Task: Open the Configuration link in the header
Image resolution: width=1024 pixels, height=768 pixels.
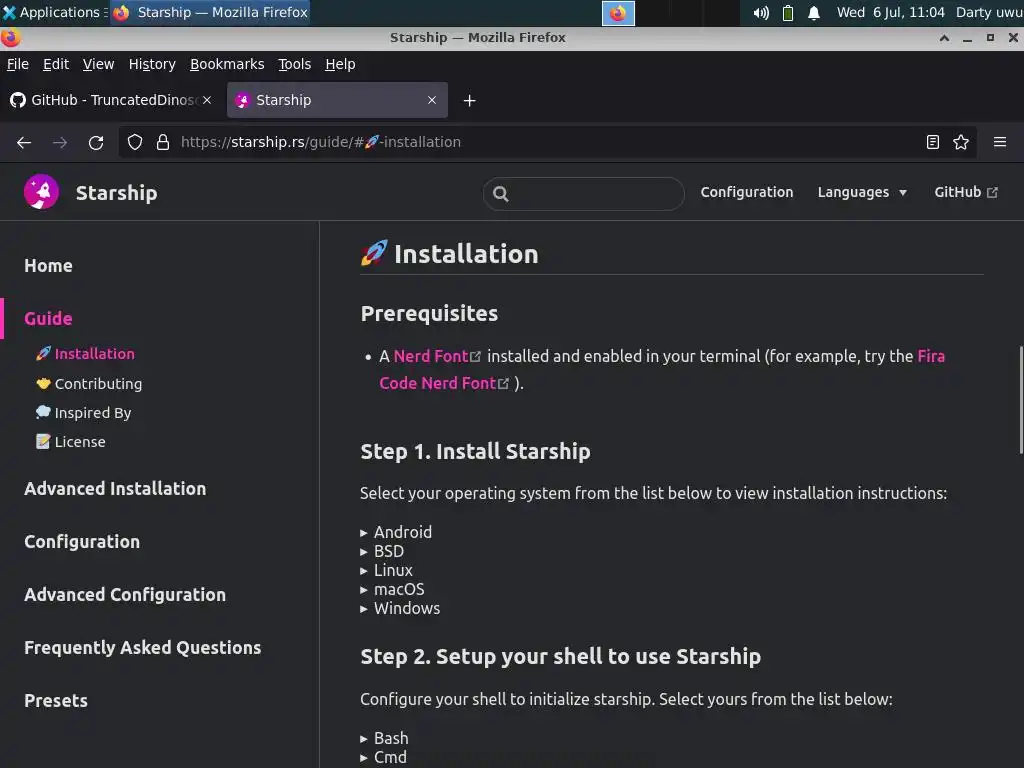Action: click(x=746, y=192)
